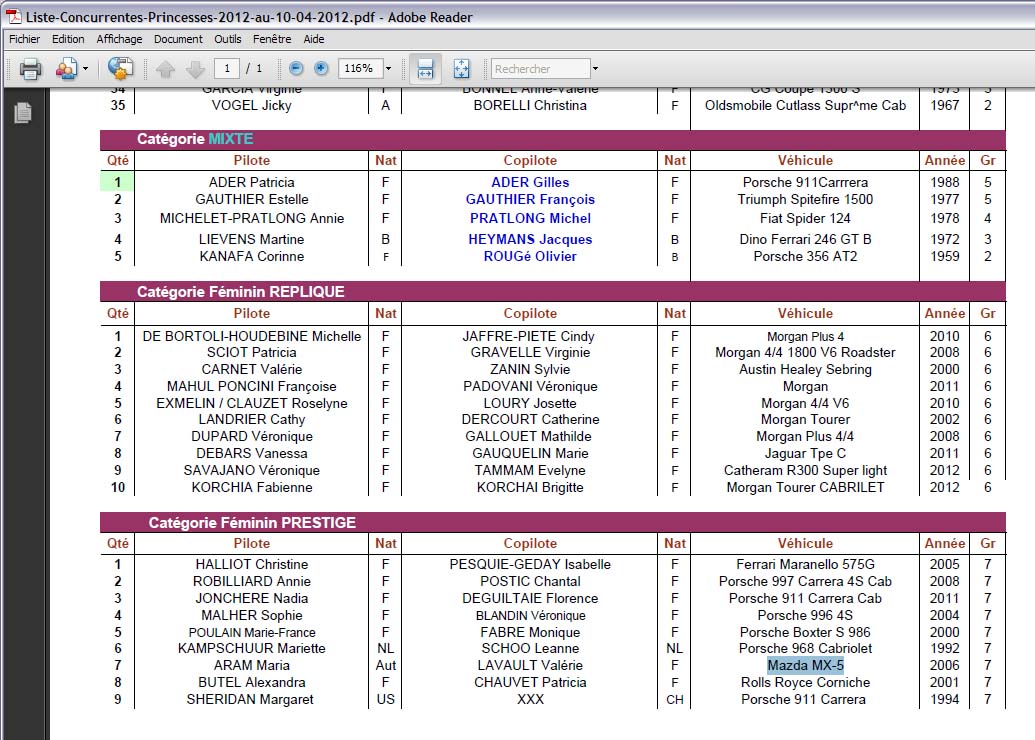
Task: Click copilote LAVAULT Valérie
Action: (530, 665)
